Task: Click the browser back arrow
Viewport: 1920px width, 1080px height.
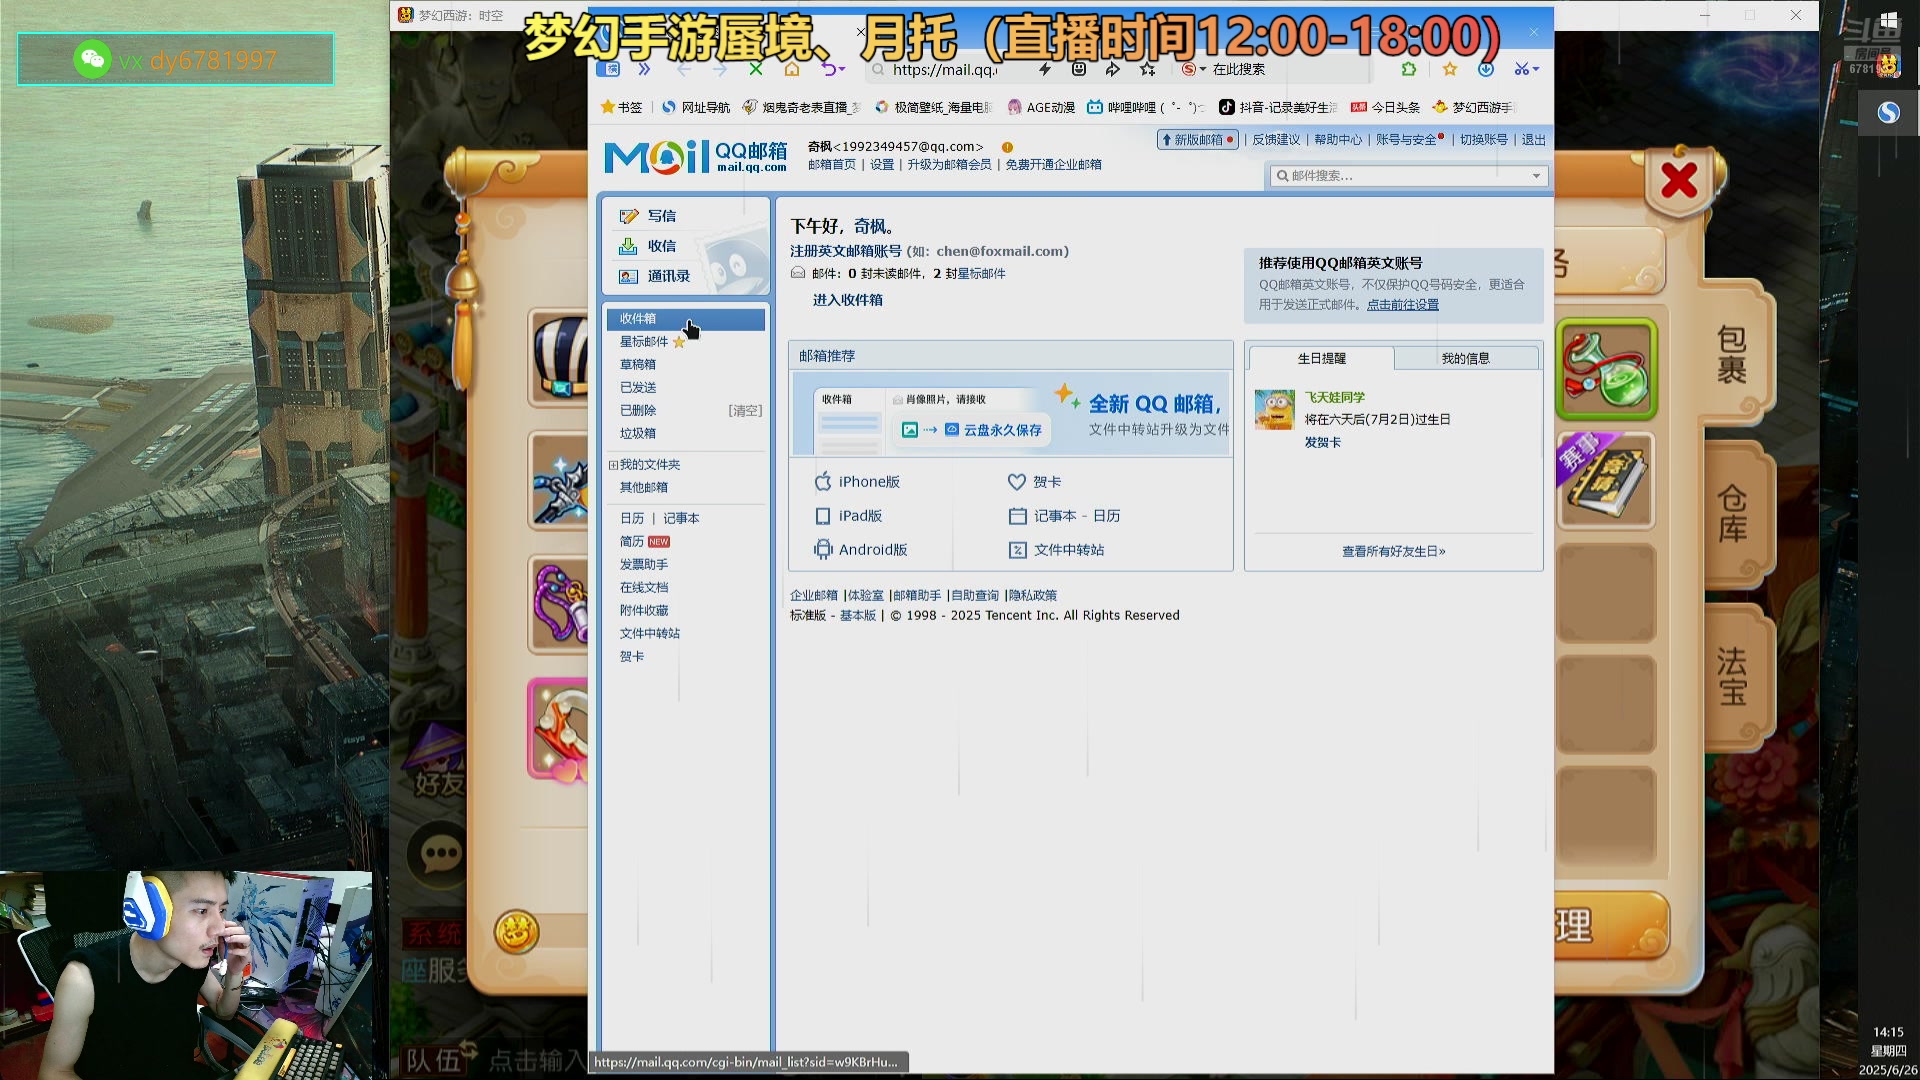Action: (684, 69)
